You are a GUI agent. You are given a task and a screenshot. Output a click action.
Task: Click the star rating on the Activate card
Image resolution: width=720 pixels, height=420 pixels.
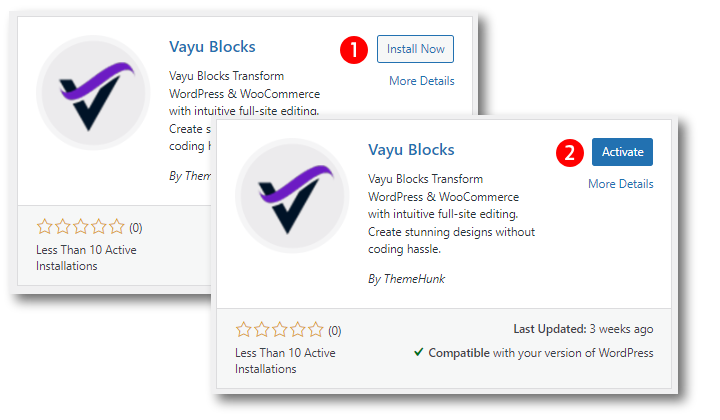point(280,330)
